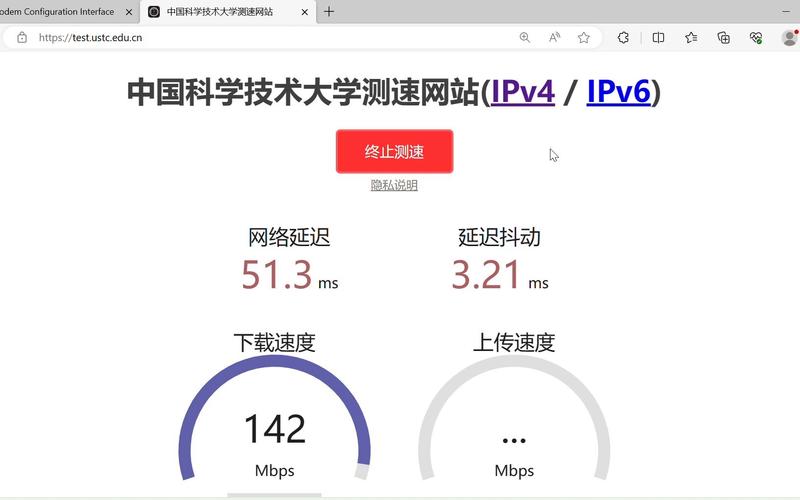Click the 142 Mbps download speed gauge

[274, 418]
